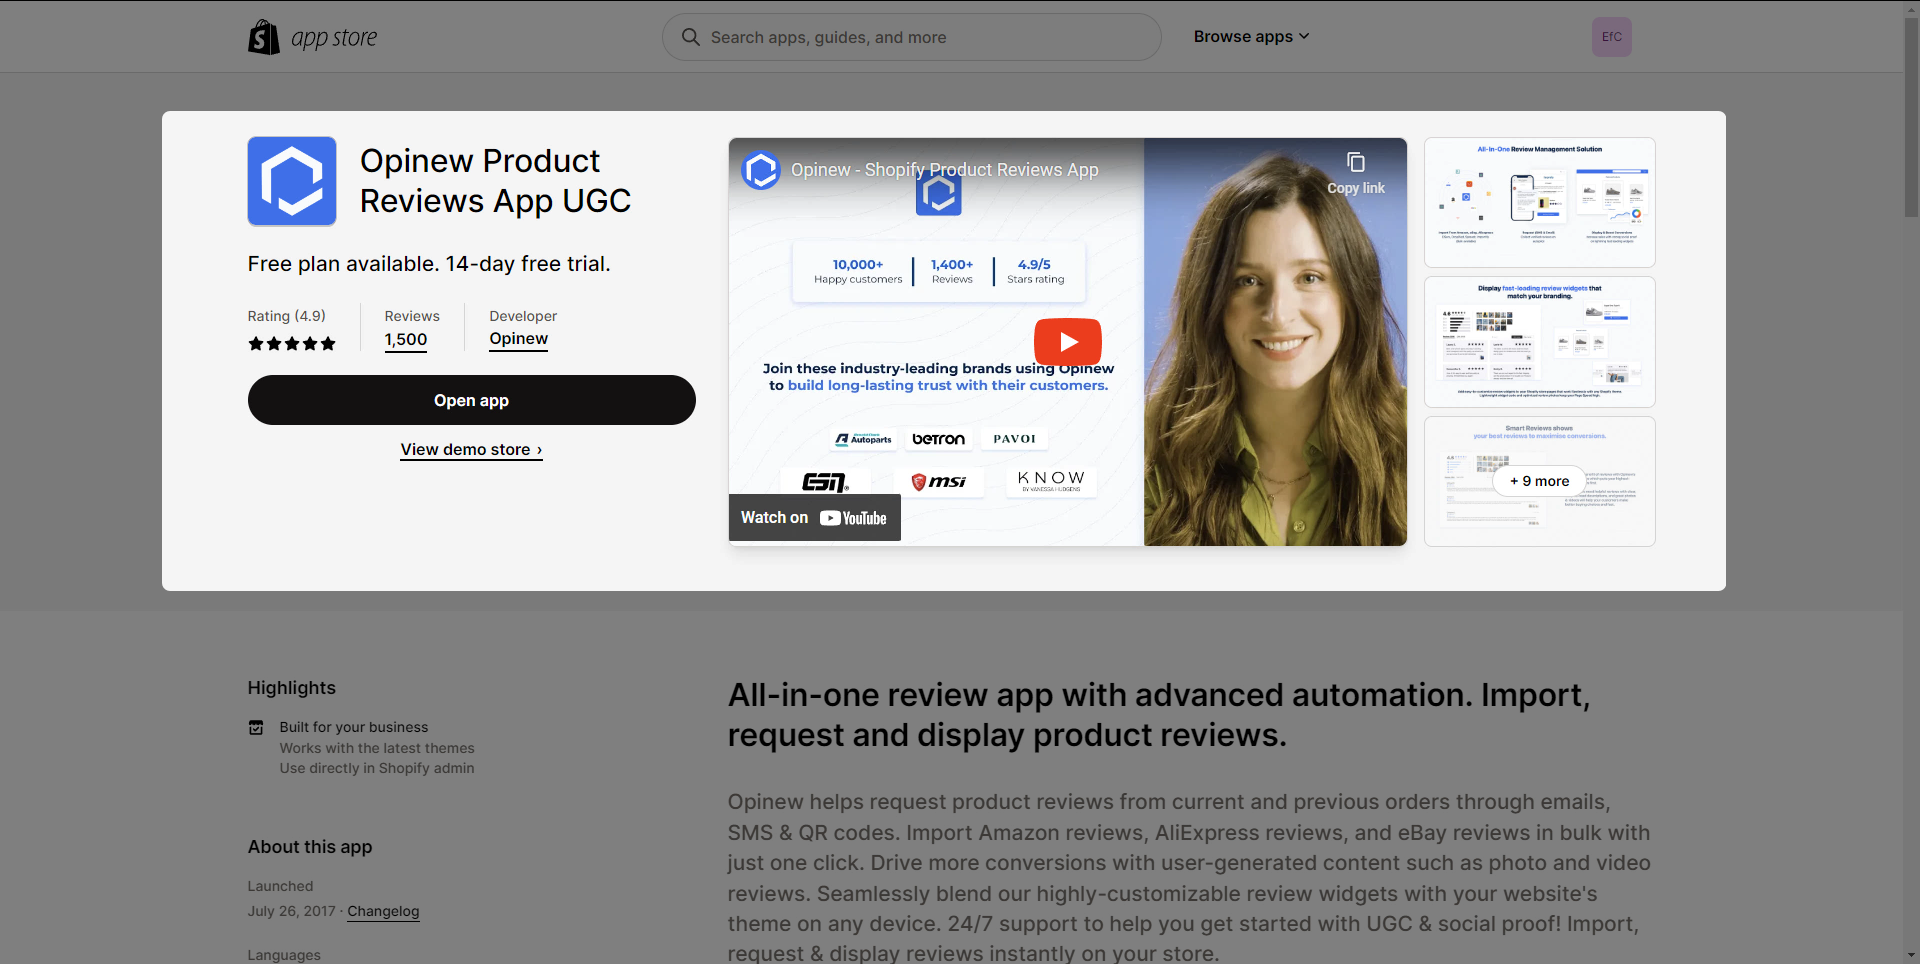Click Works with the latest themes text
Viewport: 1920px width, 964px height.
[377, 748]
